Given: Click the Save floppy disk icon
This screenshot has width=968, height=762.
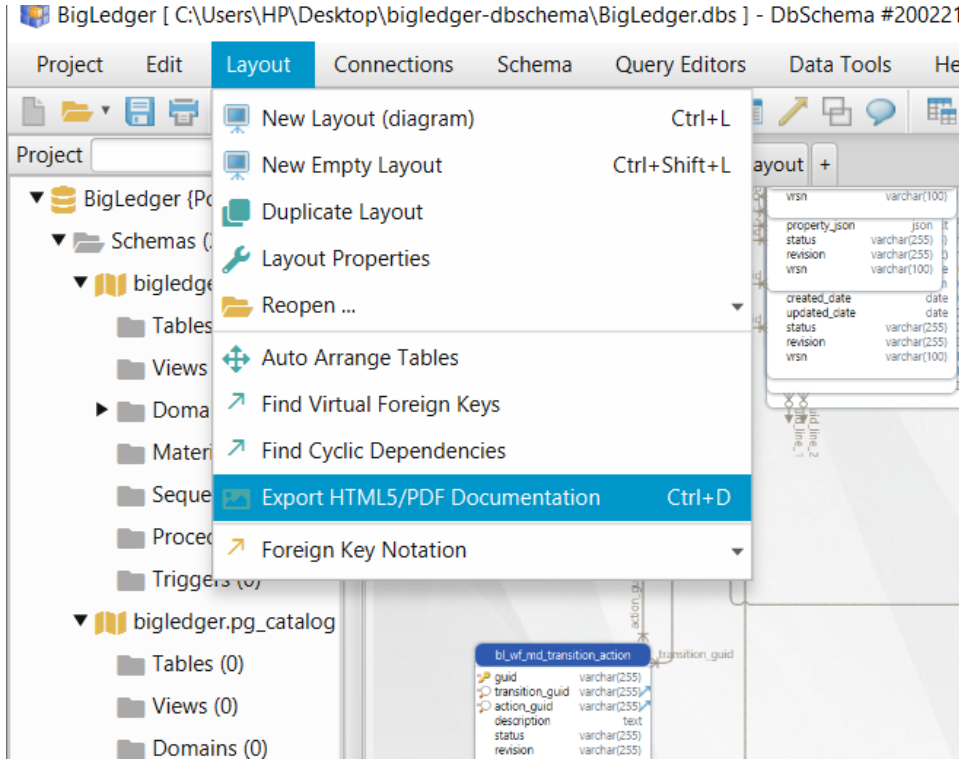Looking at the screenshot, I should pos(140,112).
